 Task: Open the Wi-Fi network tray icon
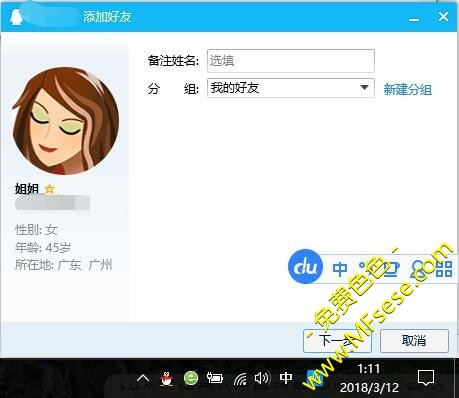pos(240,378)
